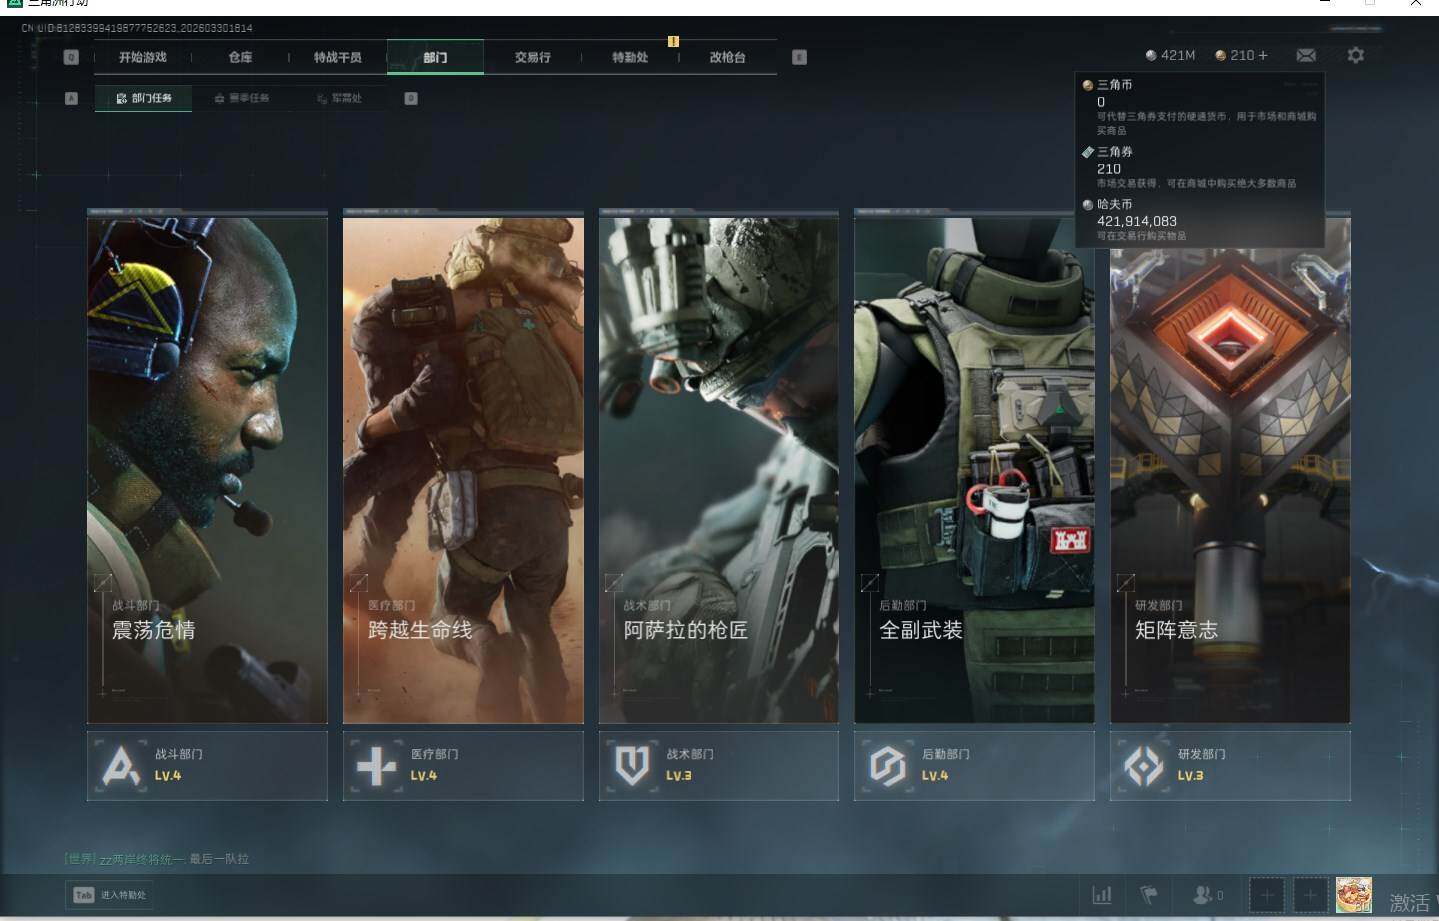Open the flag icon in bottom bar
This screenshot has height=921, width=1439.
coord(1150,895)
